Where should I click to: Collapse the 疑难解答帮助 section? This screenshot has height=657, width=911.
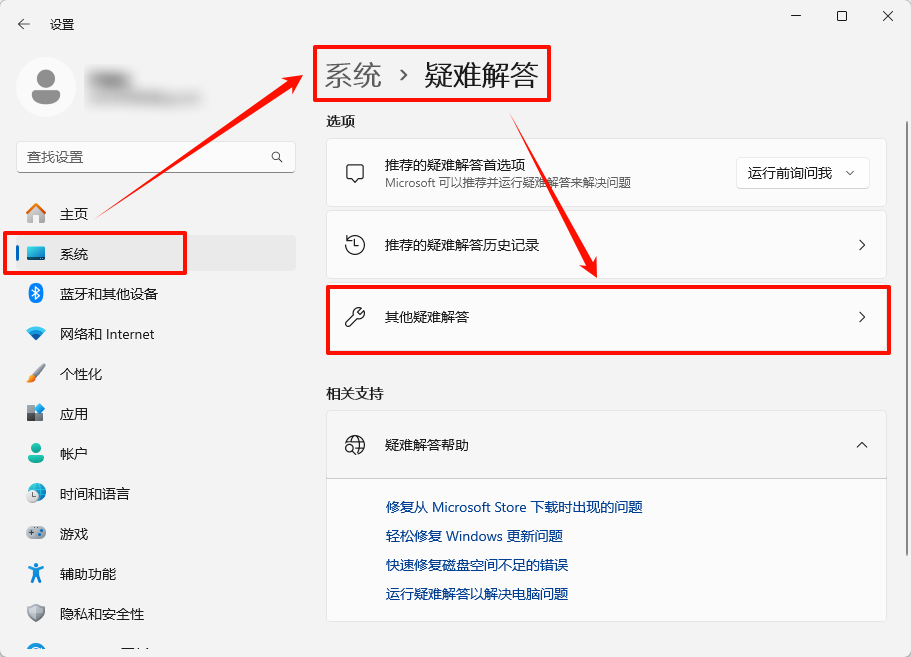pyautogui.click(x=861, y=445)
